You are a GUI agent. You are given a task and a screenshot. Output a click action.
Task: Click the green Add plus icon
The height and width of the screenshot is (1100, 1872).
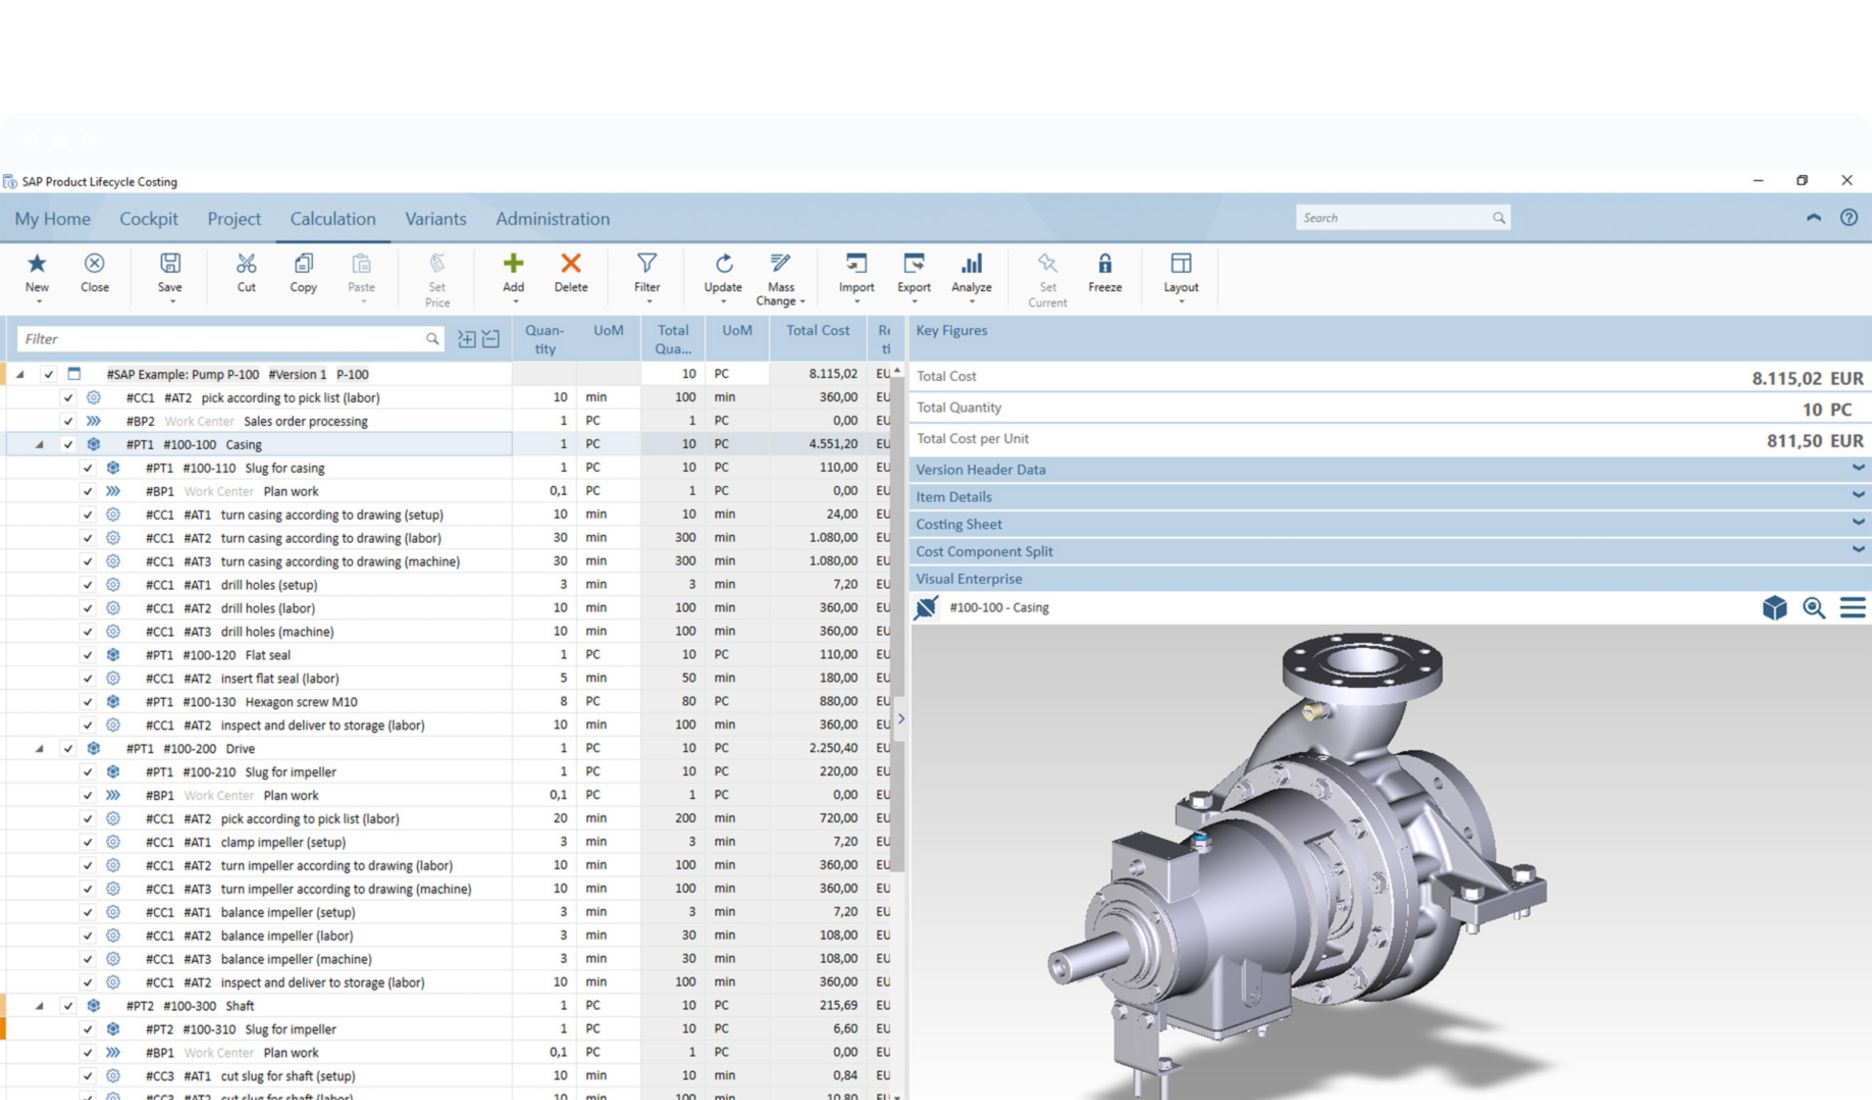[513, 264]
